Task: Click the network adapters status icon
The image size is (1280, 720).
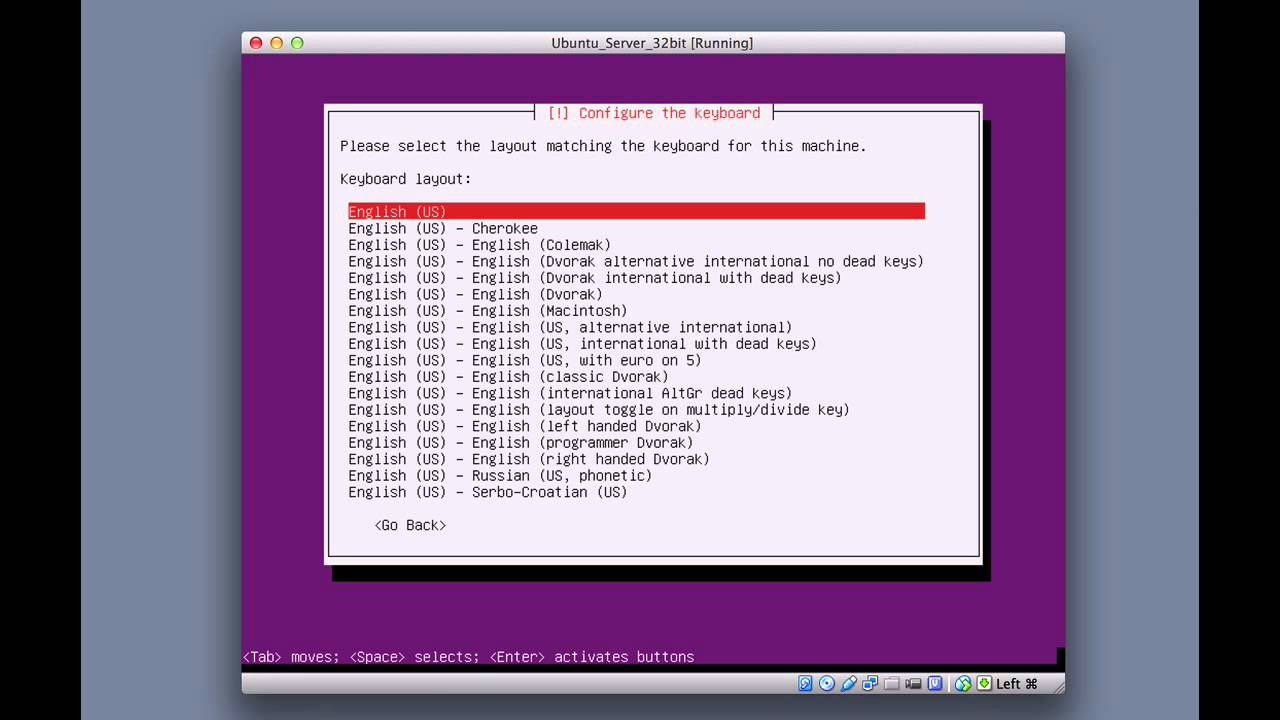Action: coord(870,683)
